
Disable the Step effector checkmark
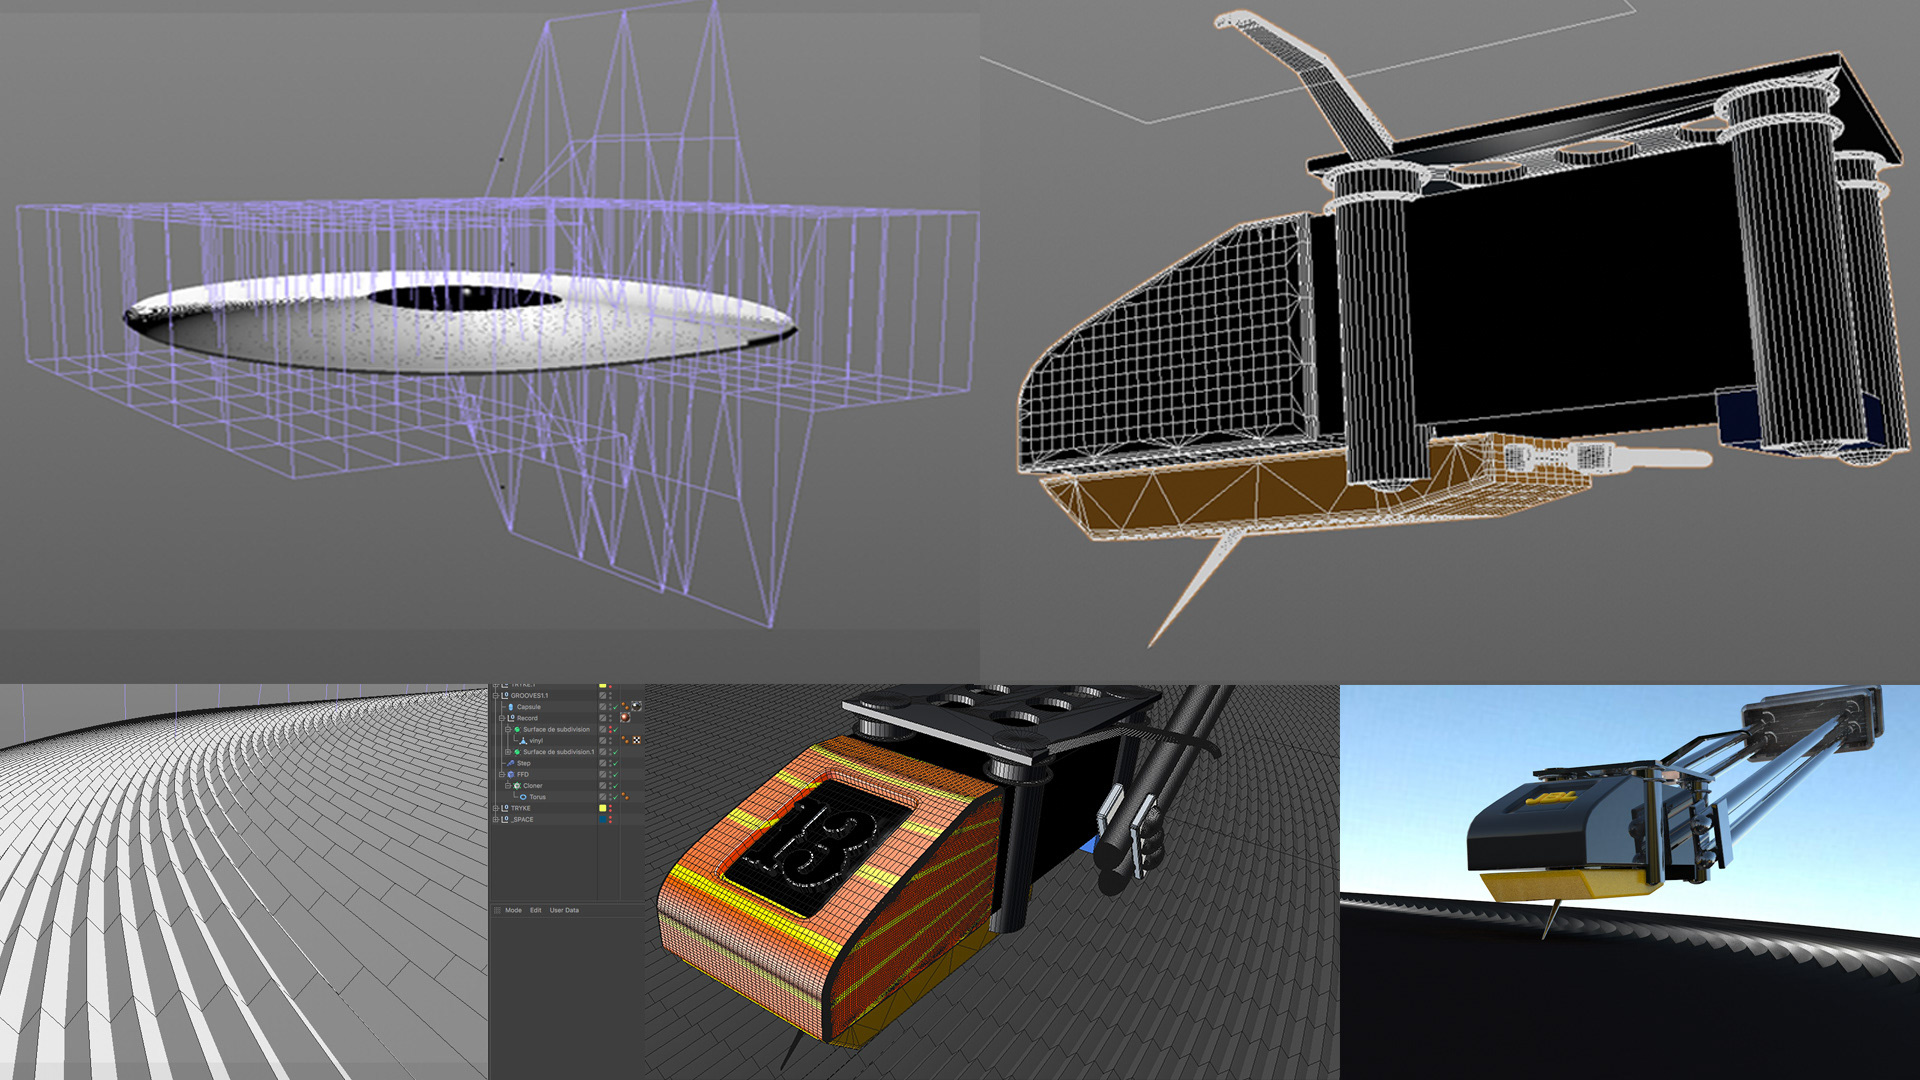tap(615, 763)
